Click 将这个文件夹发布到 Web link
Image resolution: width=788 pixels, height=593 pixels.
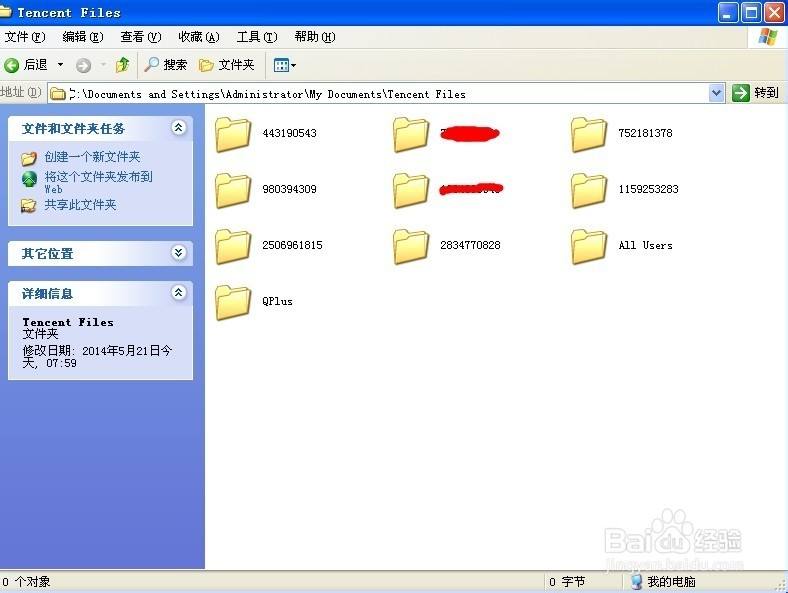98,182
